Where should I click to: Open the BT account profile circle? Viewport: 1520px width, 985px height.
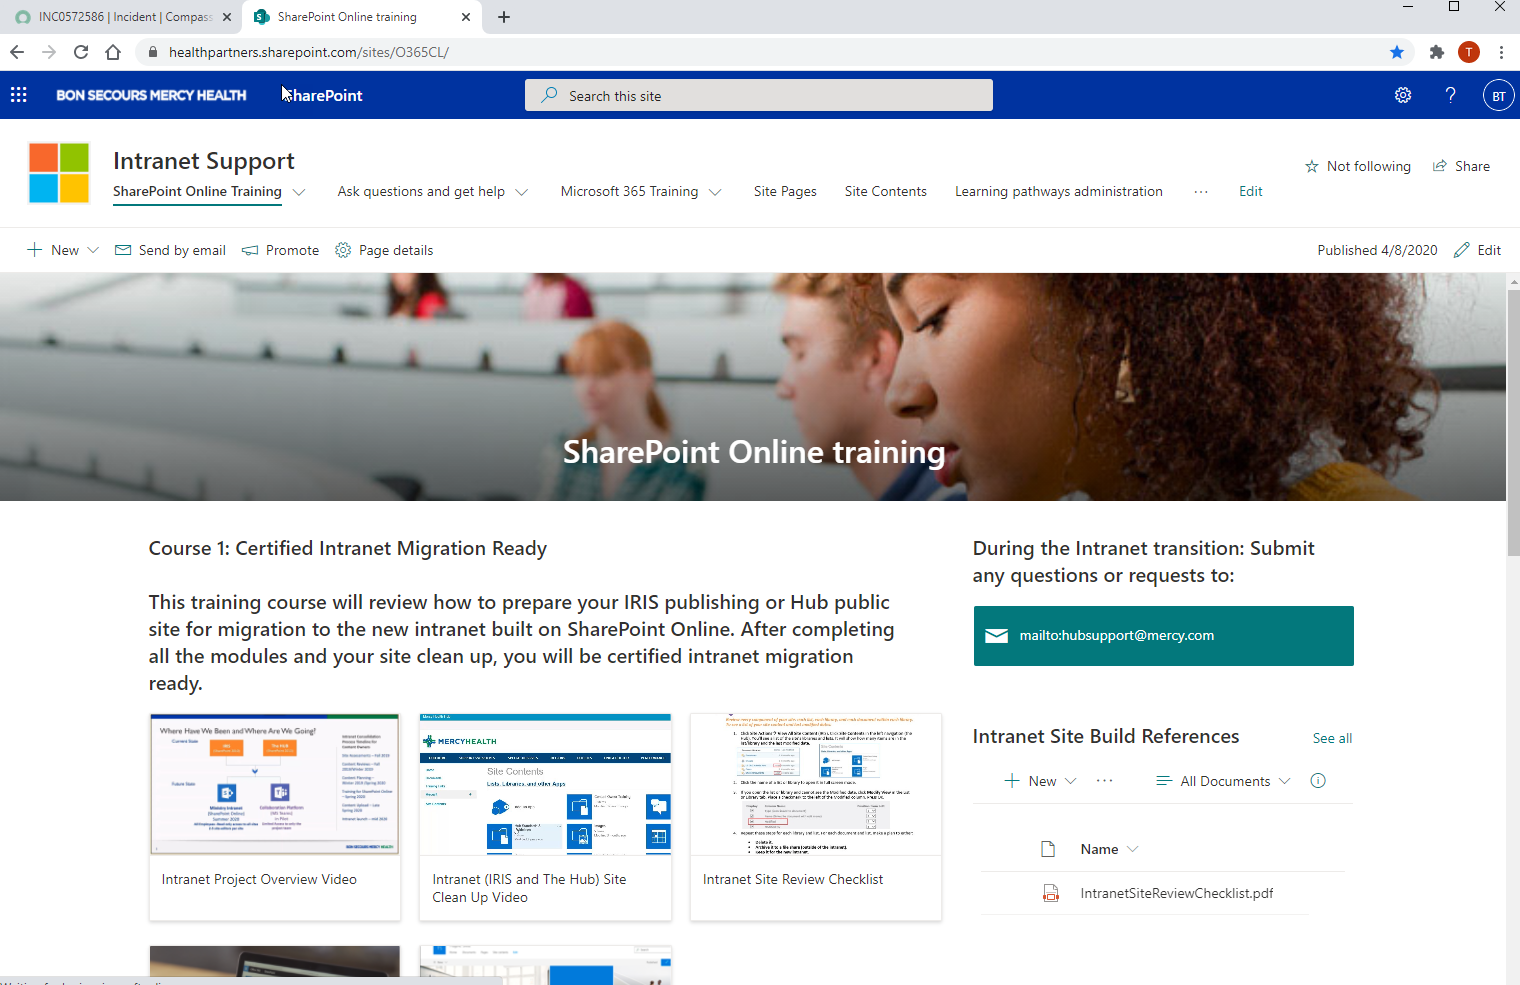1498,96
